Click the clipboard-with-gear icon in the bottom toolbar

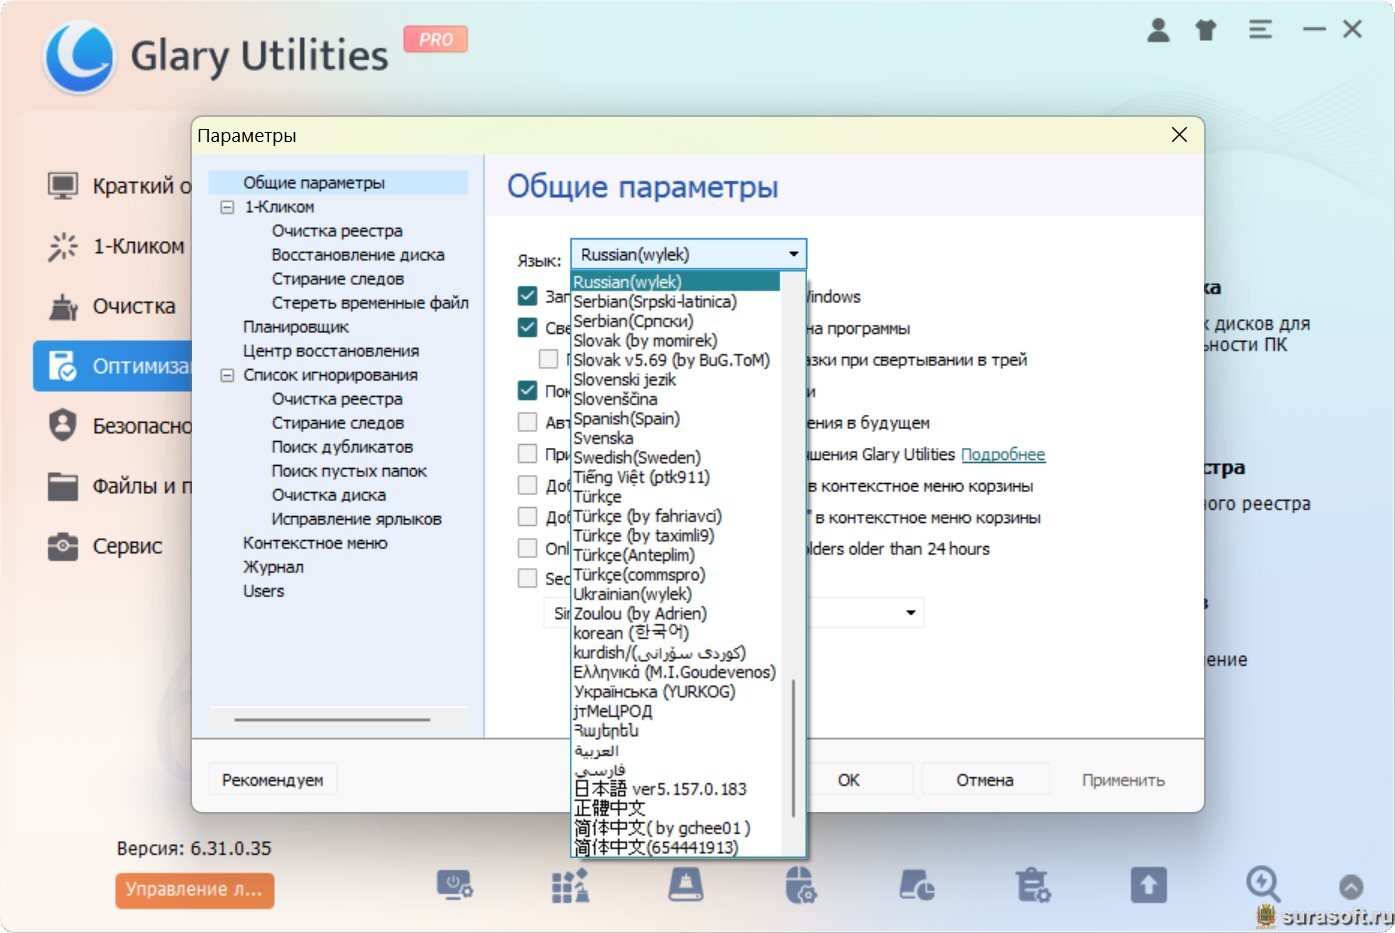[1033, 885]
